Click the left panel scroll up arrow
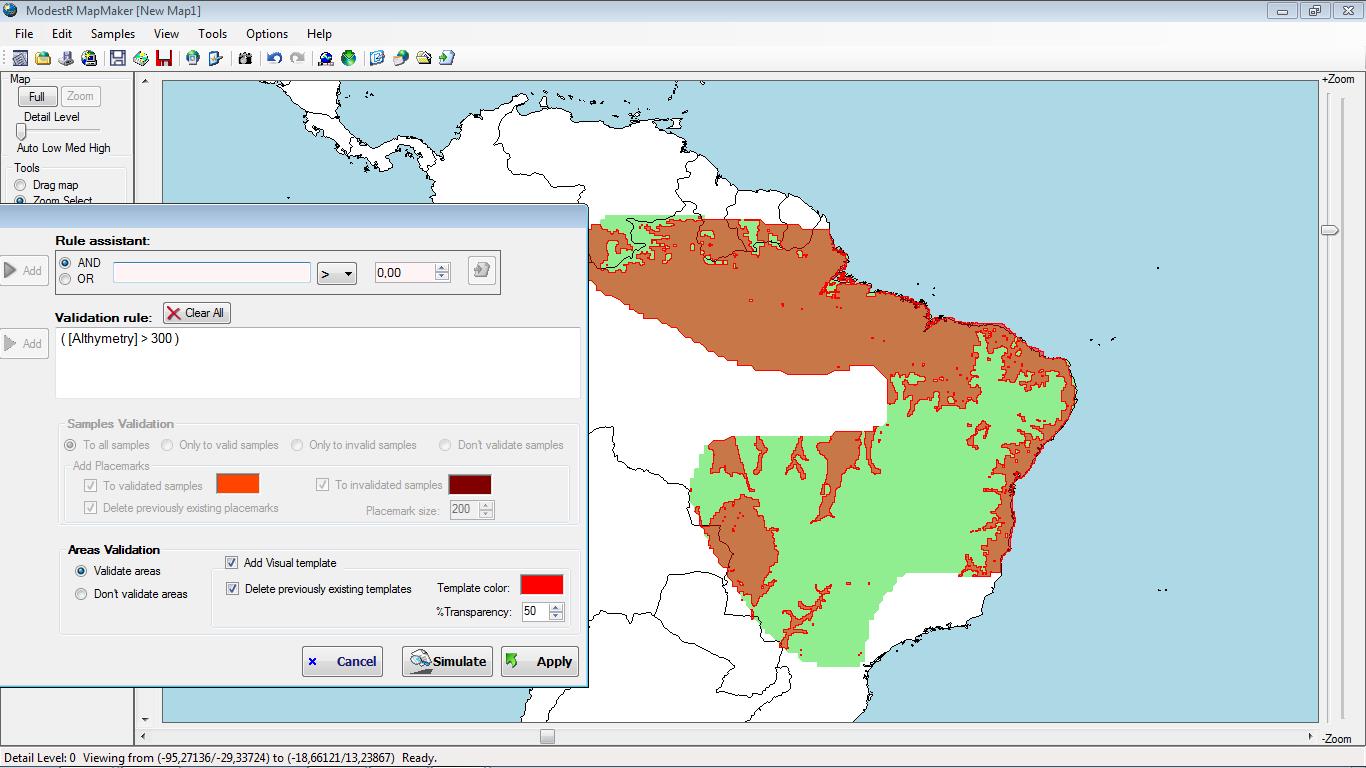 pos(145,83)
